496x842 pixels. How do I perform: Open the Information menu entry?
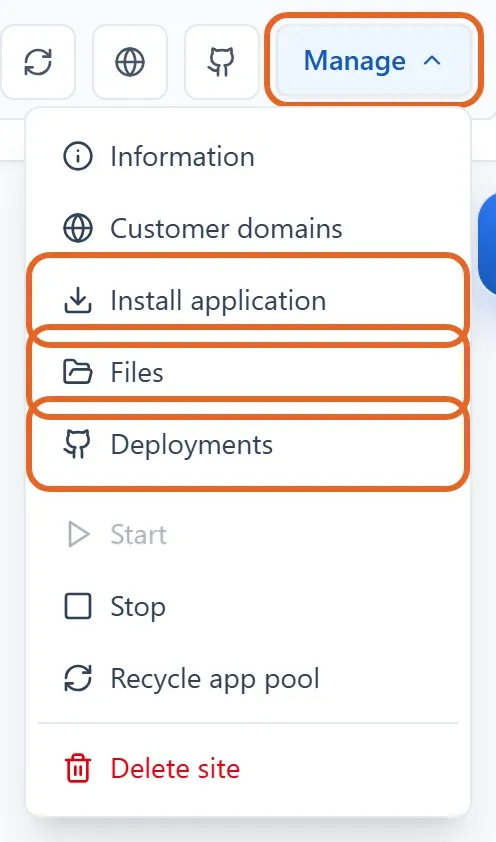248,157
